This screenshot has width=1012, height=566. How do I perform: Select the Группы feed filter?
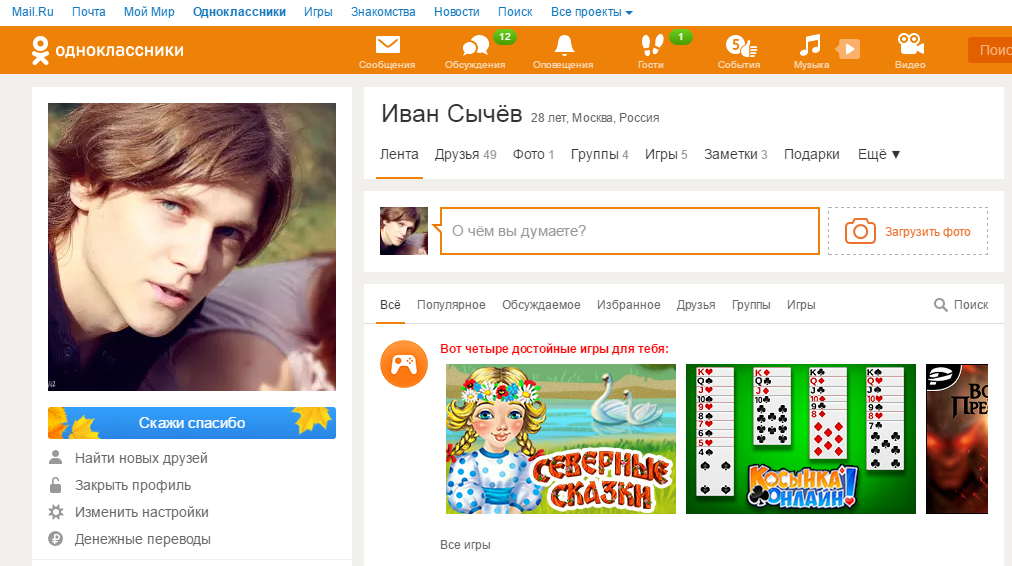751,305
